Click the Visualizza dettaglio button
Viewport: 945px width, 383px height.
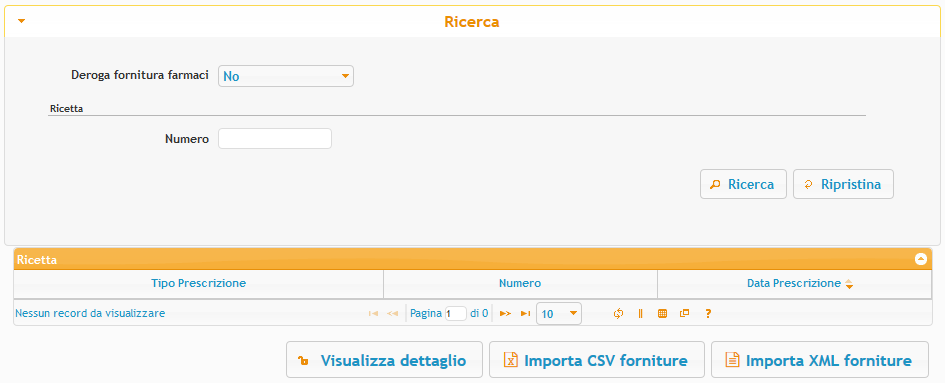click(385, 360)
